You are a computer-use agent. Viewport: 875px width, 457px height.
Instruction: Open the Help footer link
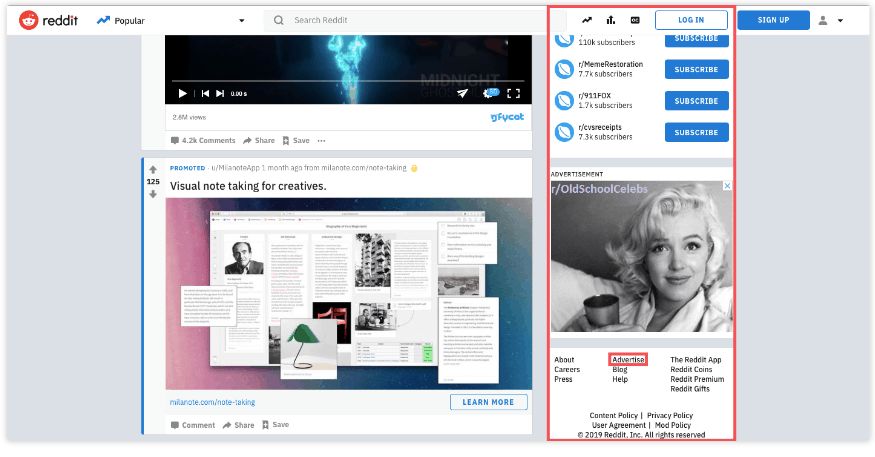[x=620, y=379]
